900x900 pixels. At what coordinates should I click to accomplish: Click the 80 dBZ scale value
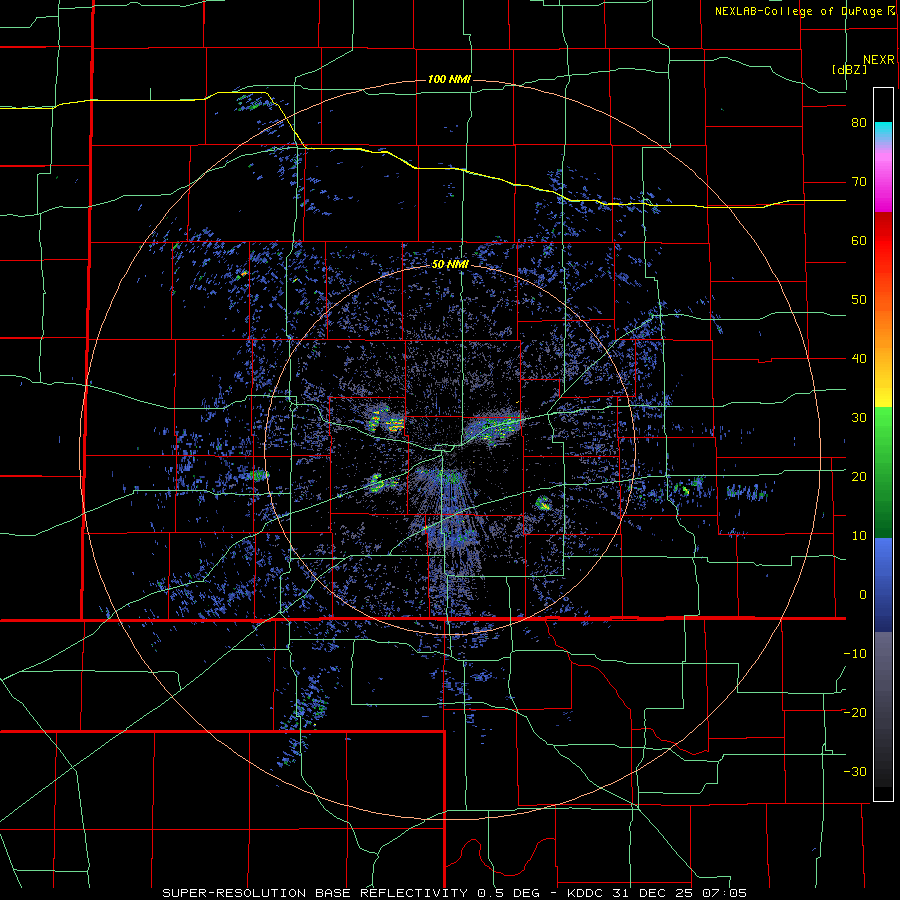coord(859,123)
